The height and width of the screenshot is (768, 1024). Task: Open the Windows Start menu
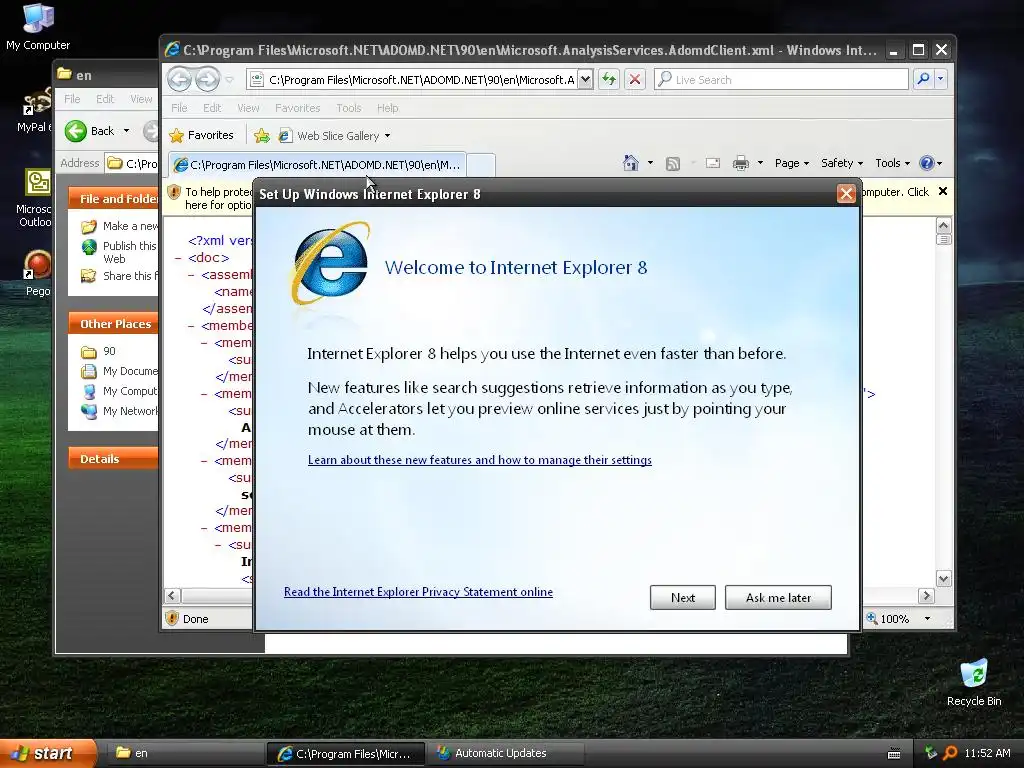[47, 753]
